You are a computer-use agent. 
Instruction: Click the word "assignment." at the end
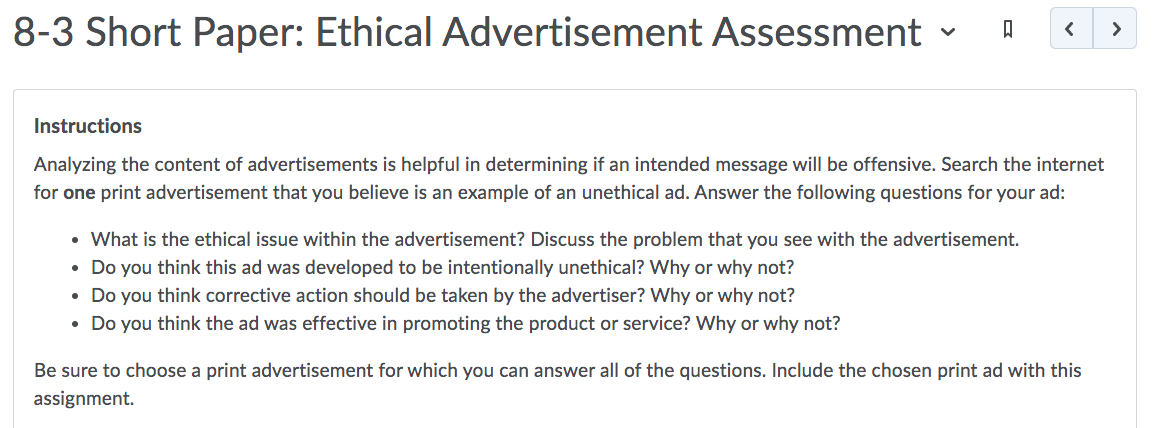(84, 399)
